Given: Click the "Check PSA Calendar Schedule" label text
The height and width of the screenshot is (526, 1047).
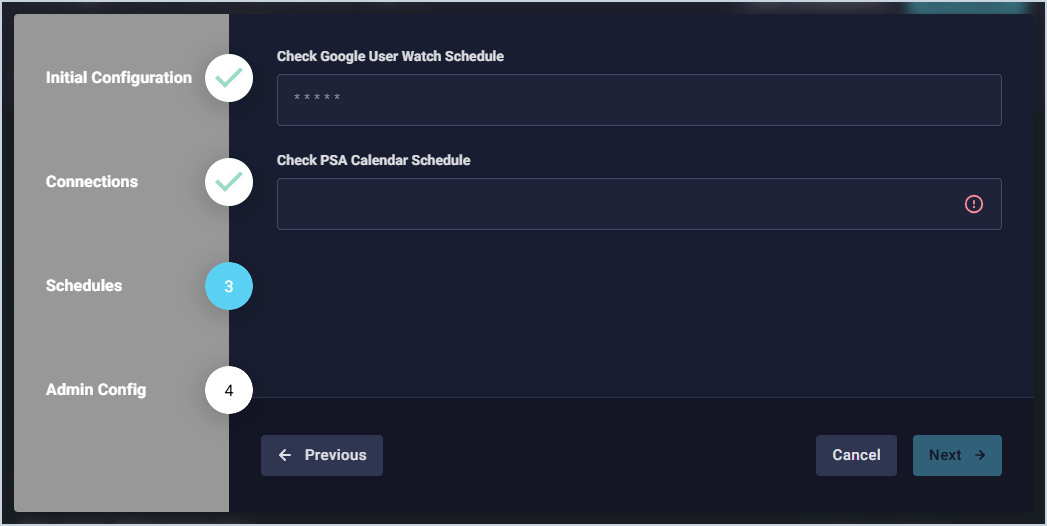Looking at the screenshot, I should tap(373, 160).
